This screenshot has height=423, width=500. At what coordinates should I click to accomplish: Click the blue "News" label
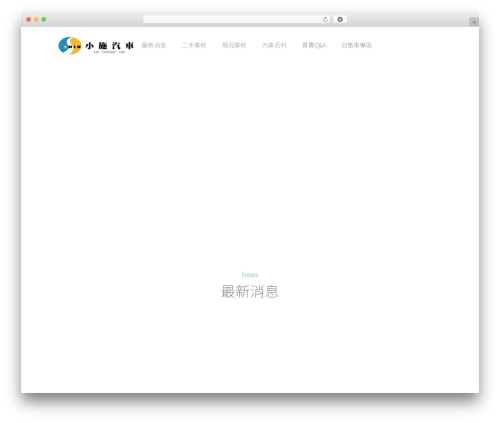tap(250, 275)
